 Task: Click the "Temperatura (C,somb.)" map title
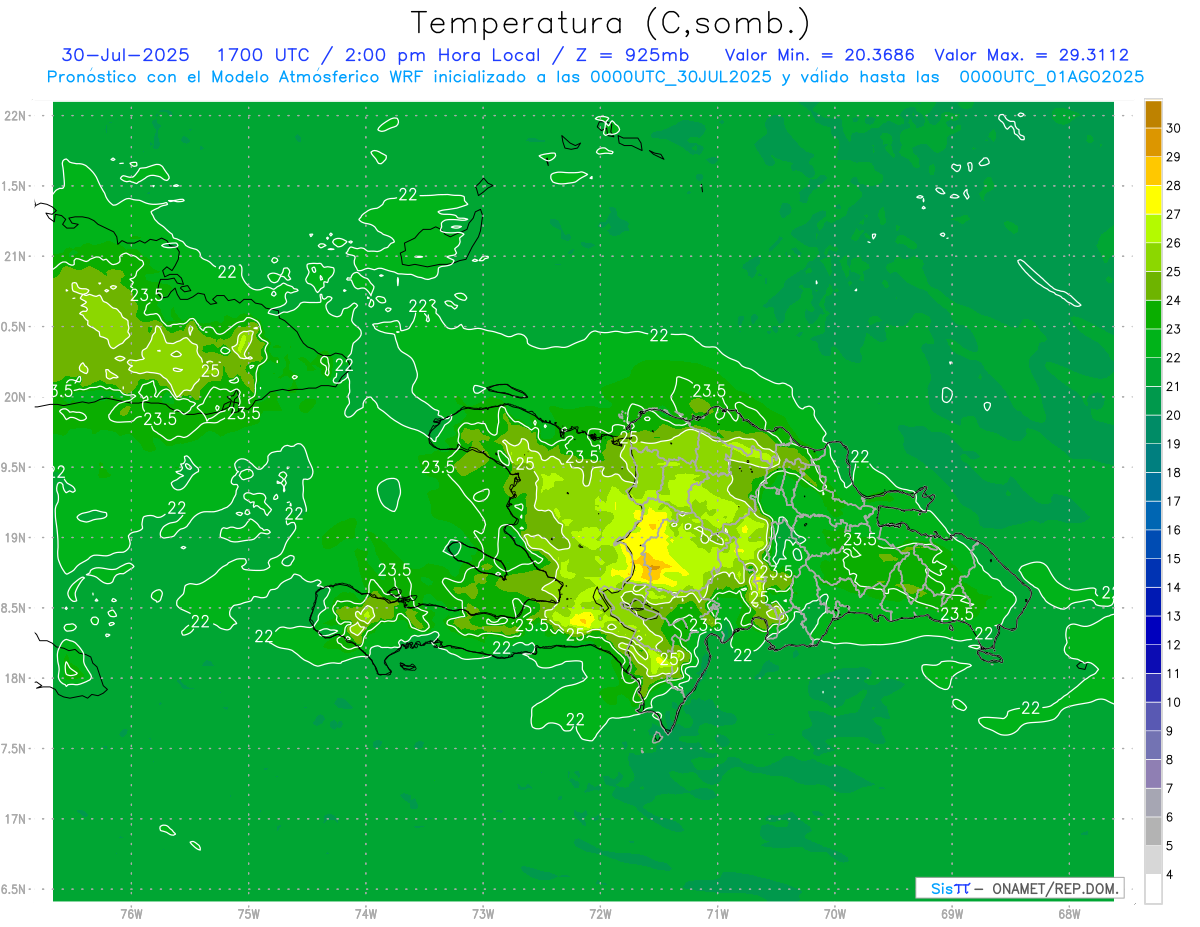[x=610, y=23]
